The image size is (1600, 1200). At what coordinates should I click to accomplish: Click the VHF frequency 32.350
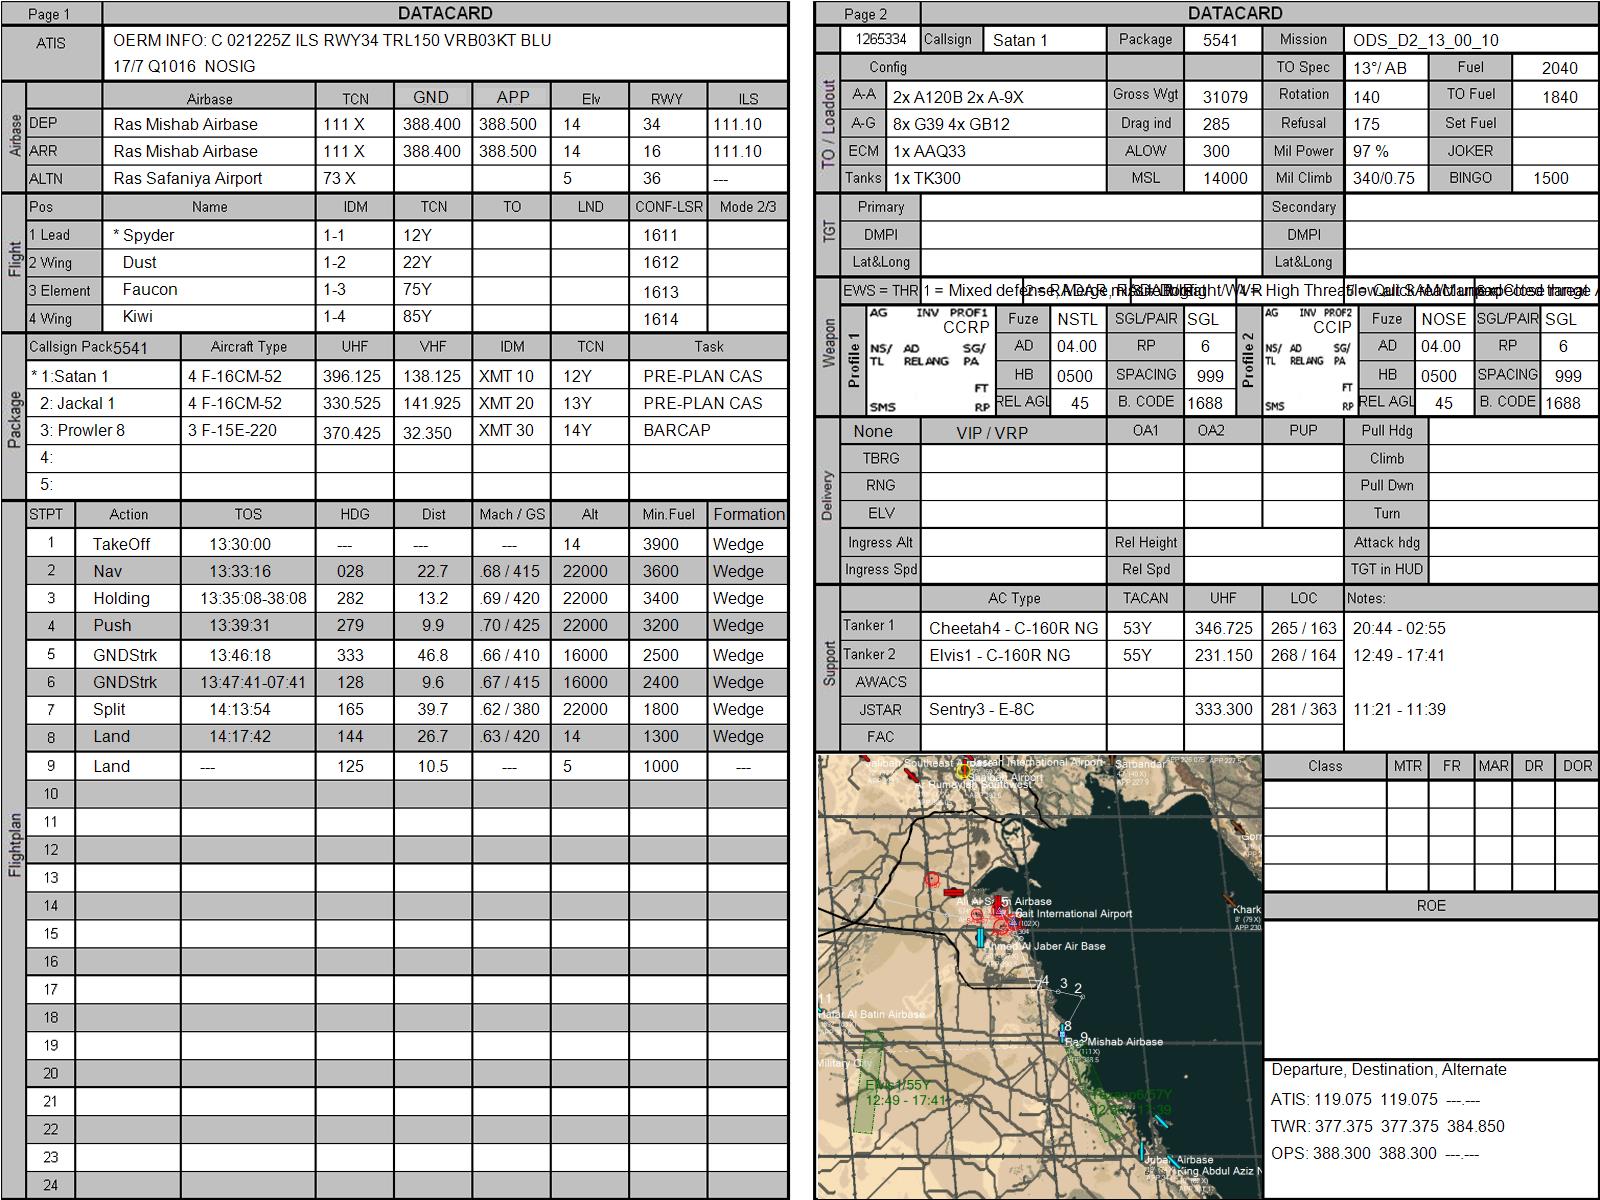(x=427, y=433)
